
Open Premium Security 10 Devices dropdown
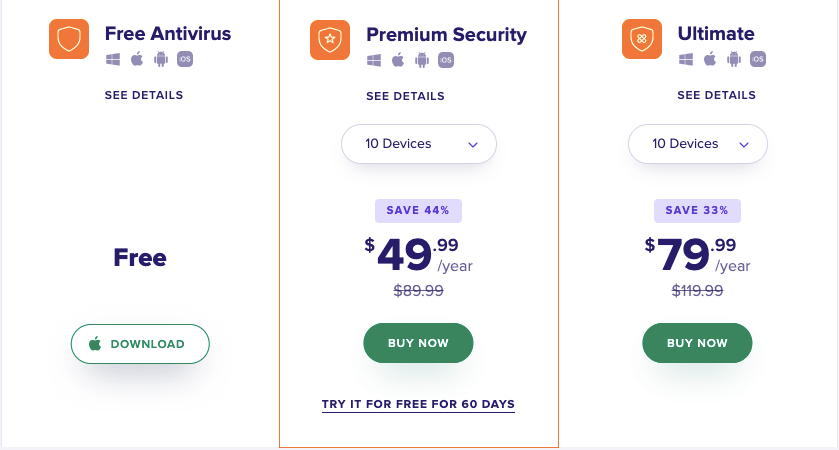pyautogui.click(x=419, y=144)
